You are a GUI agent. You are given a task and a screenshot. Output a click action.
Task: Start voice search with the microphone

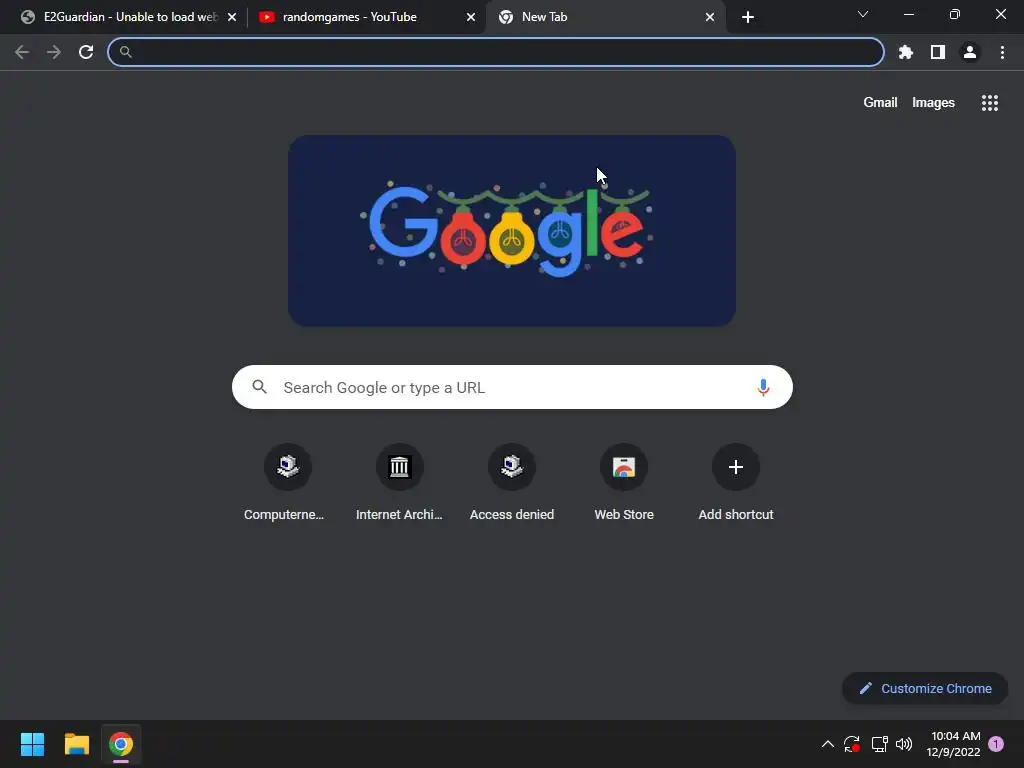763,387
